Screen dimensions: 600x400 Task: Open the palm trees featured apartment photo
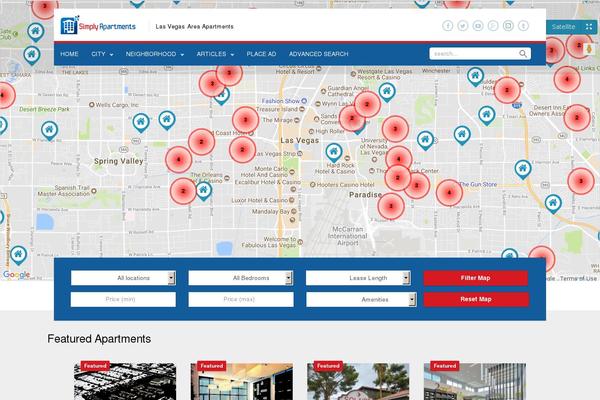click(x=358, y=381)
